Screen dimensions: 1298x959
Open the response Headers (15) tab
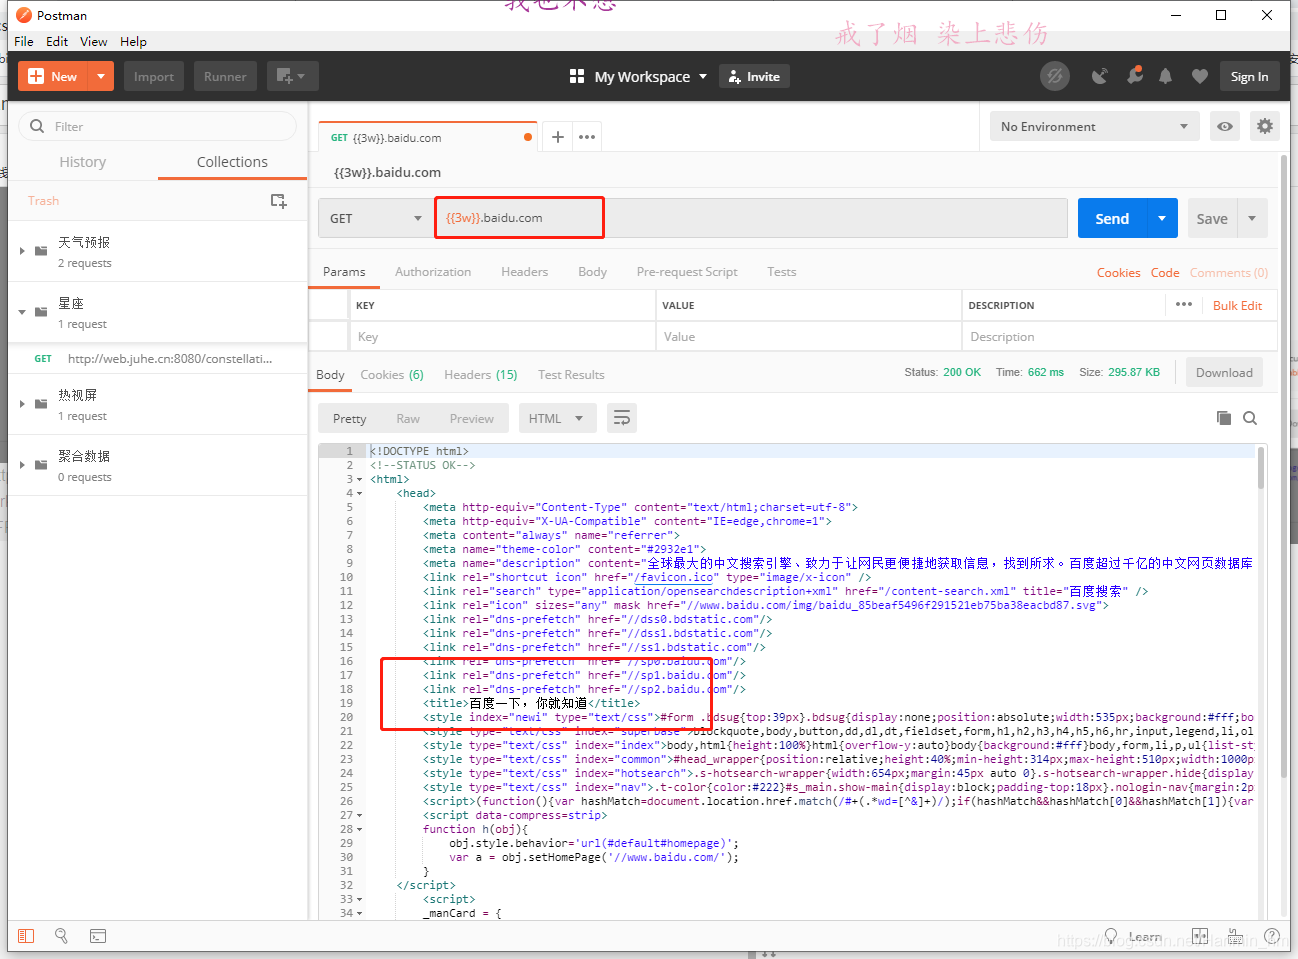tap(481, 375)
